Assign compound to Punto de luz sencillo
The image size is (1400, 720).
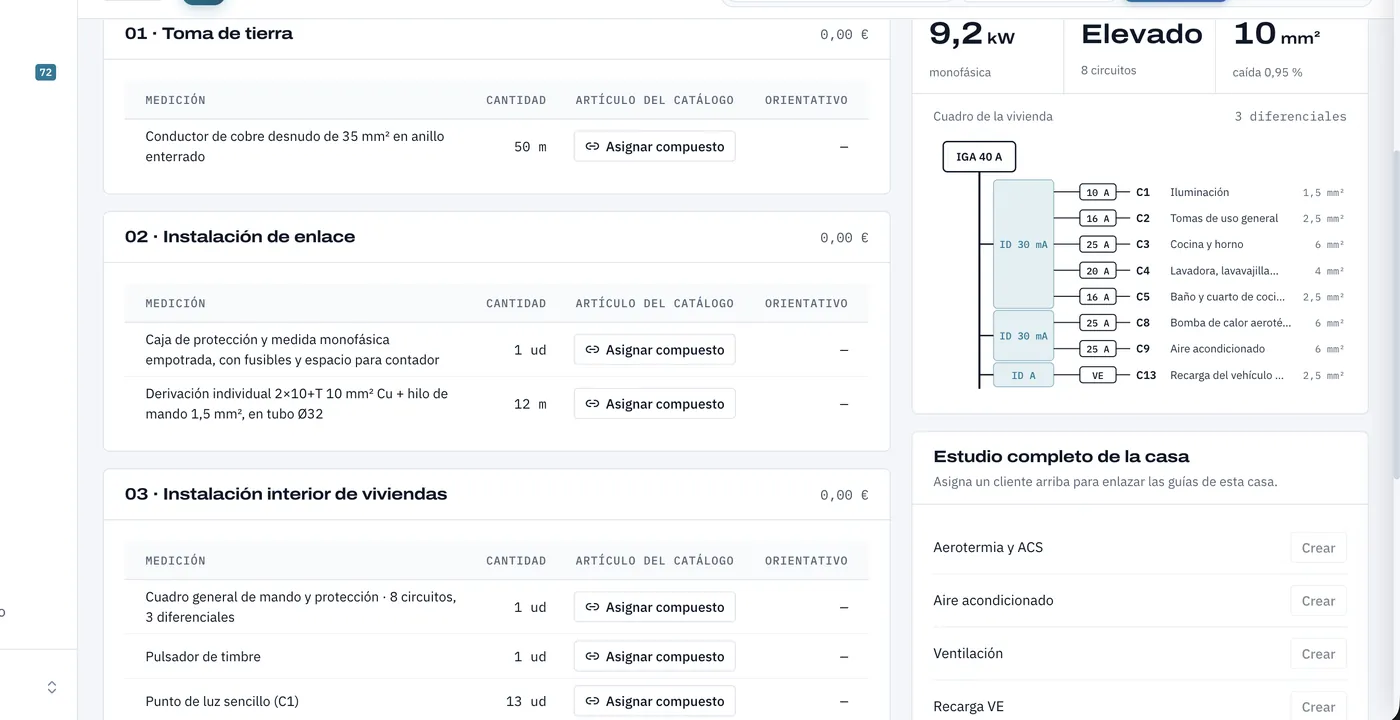(x=655, y=701)
